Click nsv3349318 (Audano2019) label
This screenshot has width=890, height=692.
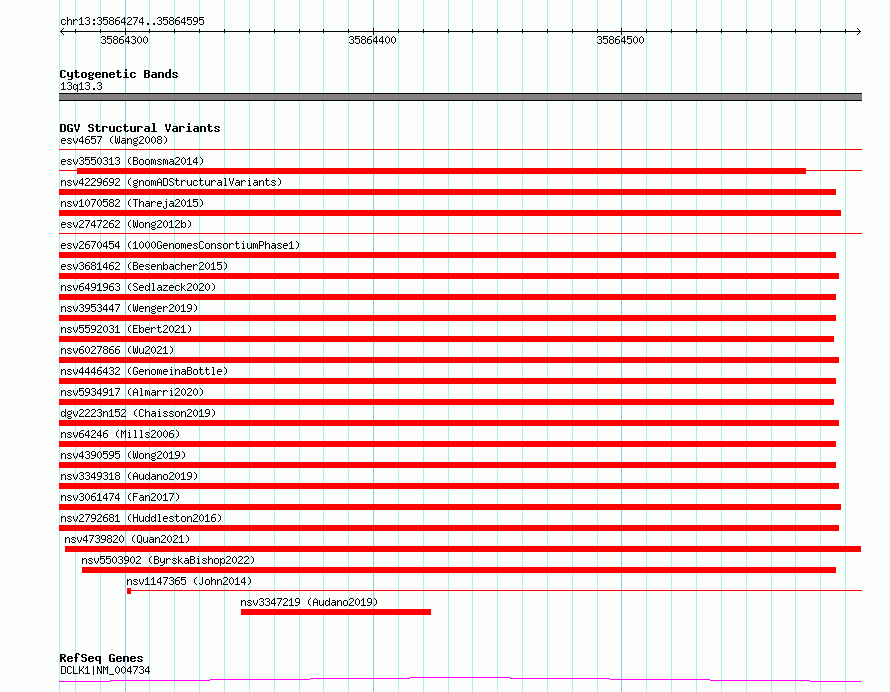(x=129, y=476)
